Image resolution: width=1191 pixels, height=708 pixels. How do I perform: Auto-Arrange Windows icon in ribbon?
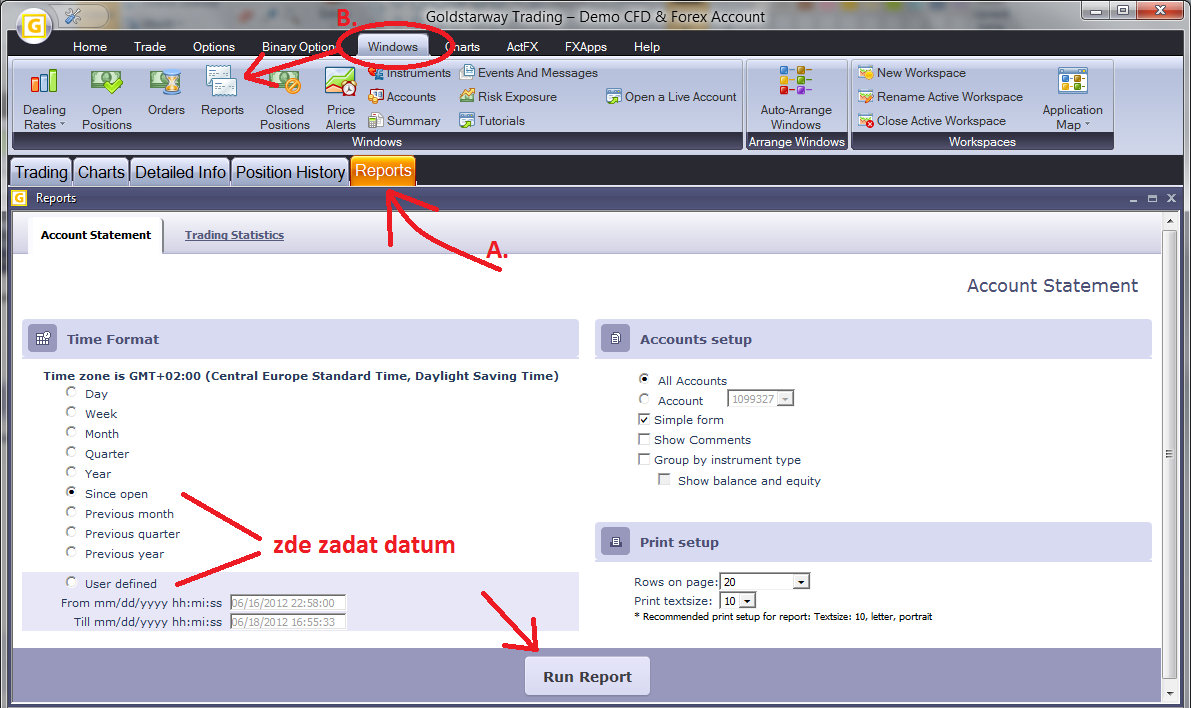pos(796,80)
